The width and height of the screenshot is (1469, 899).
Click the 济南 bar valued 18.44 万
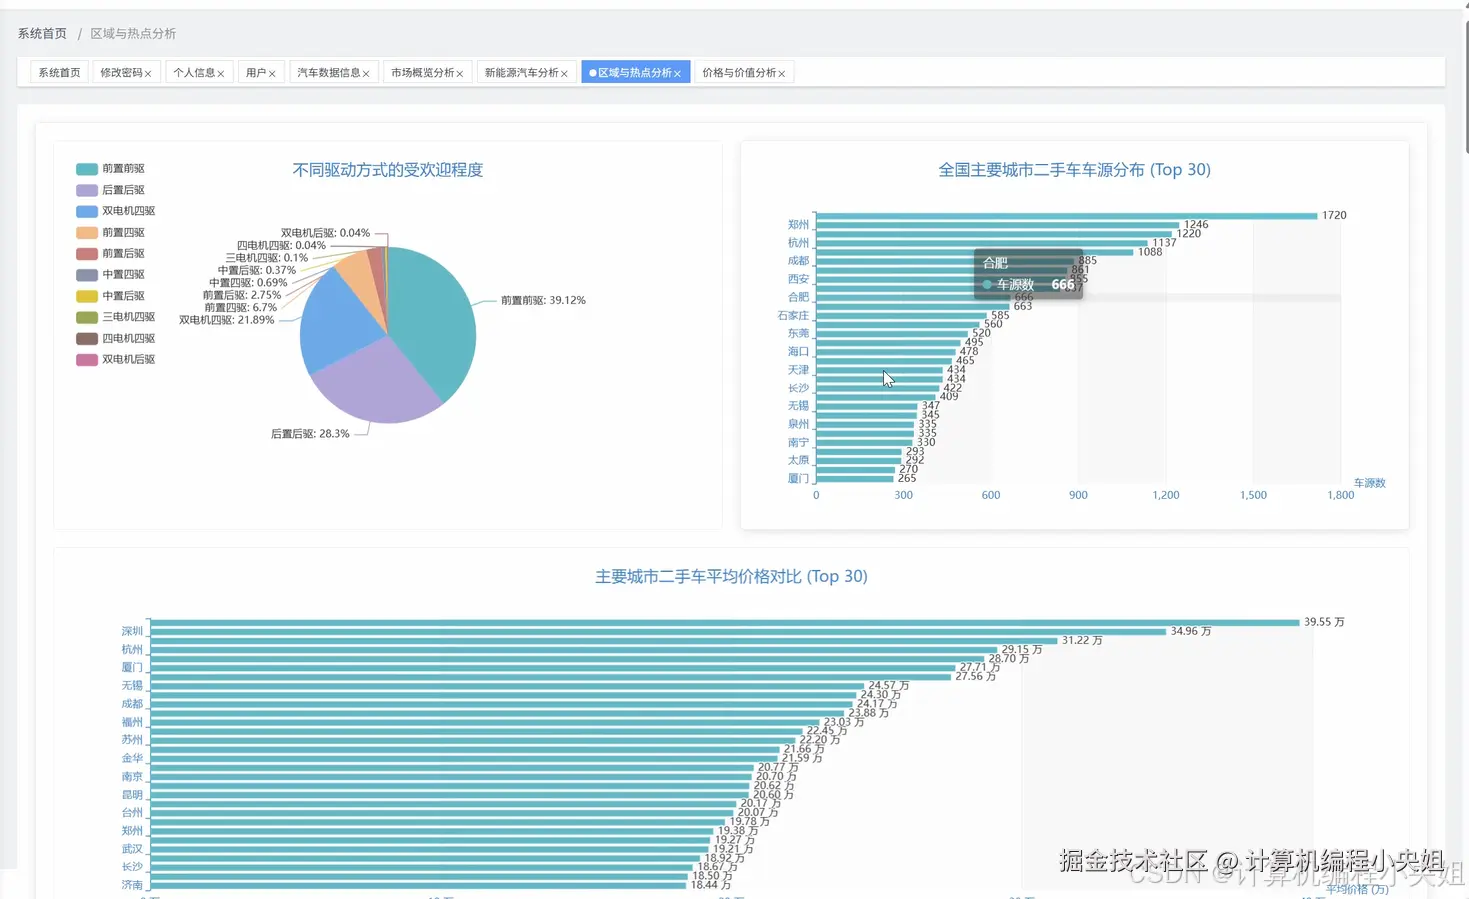click(x=418, y=885)
